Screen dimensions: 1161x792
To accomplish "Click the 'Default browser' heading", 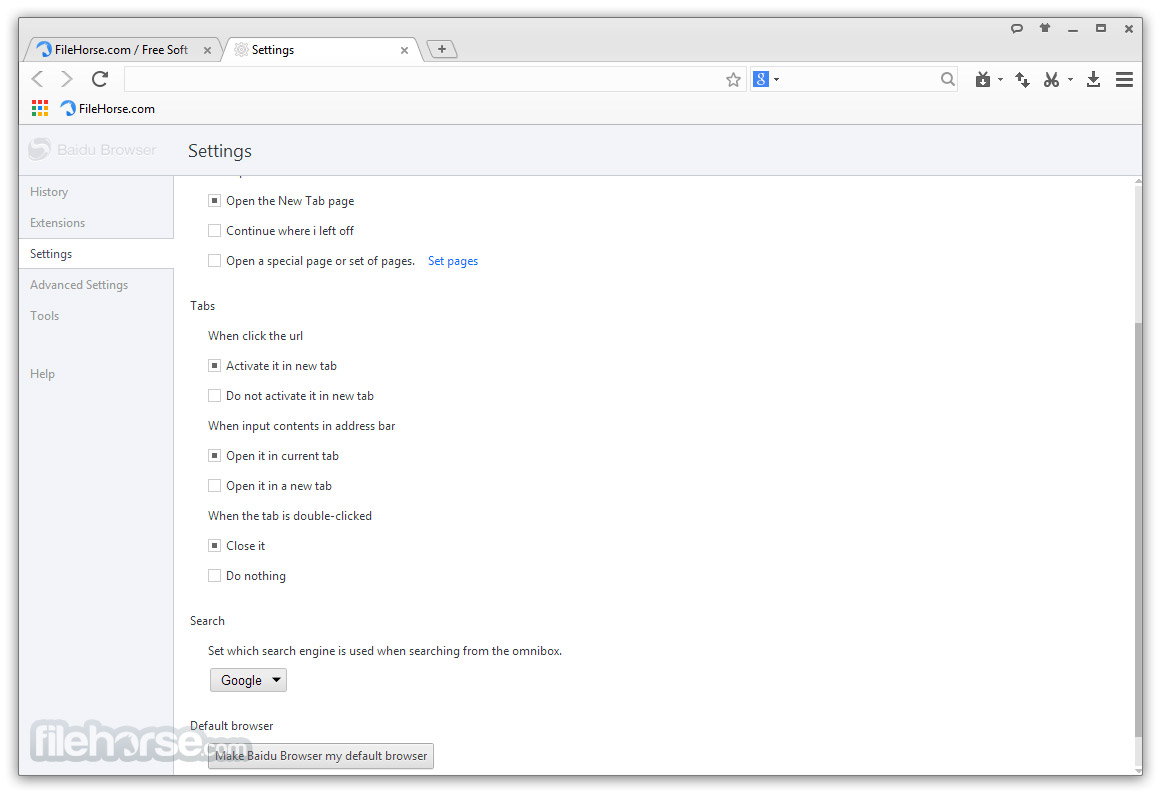I will [x=231, y=726].
